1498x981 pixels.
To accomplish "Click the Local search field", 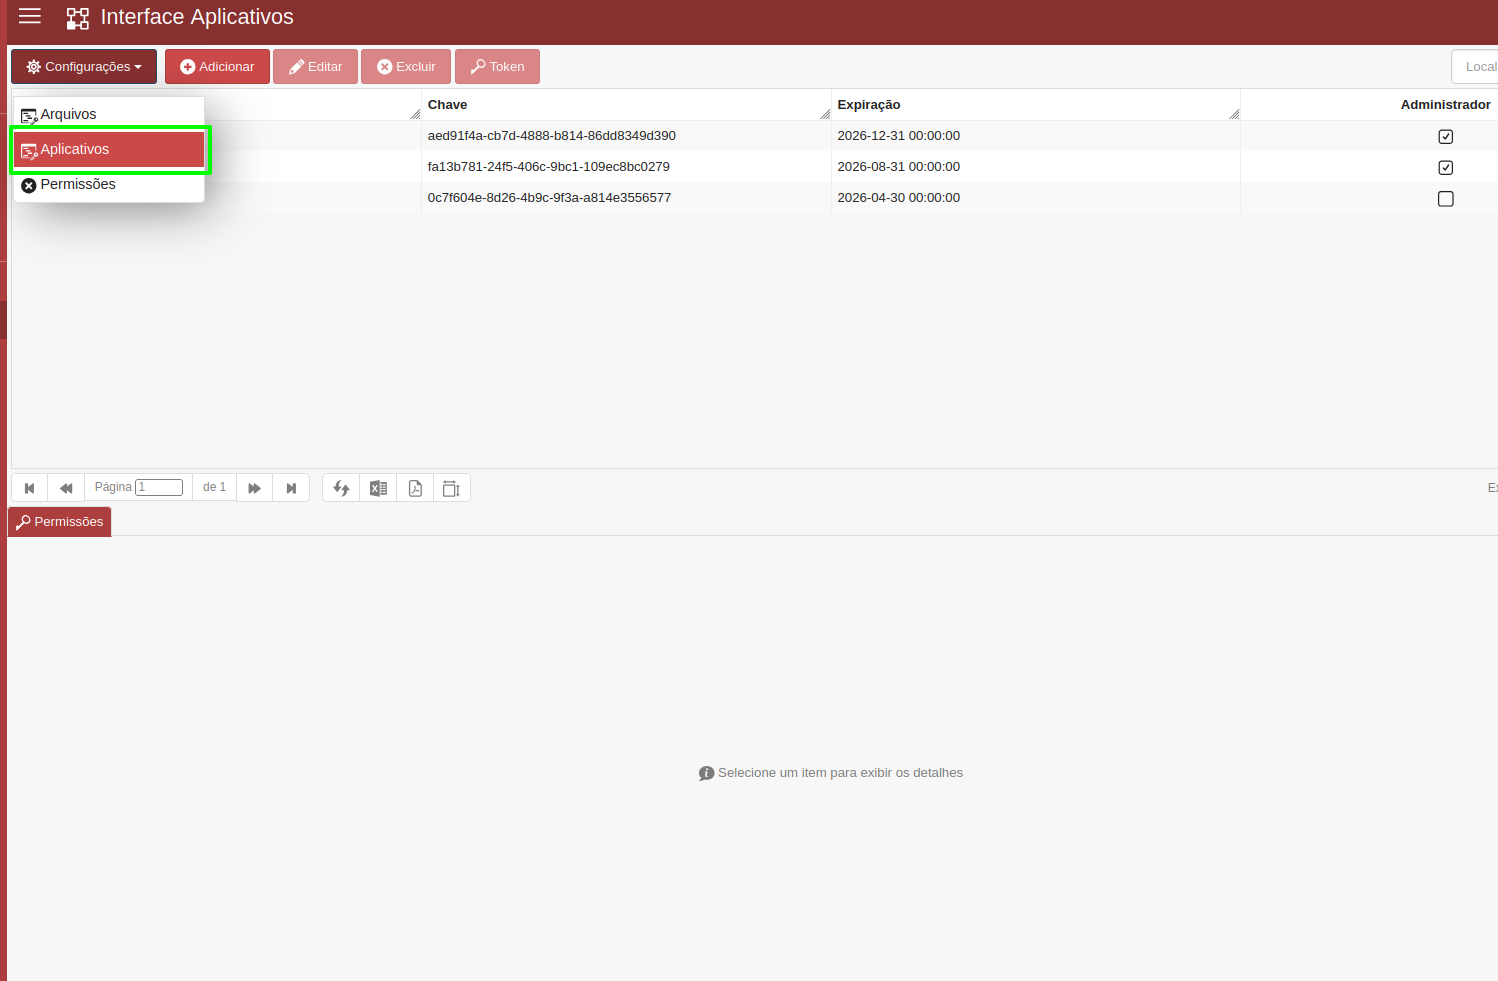I will coord(1475,67).
